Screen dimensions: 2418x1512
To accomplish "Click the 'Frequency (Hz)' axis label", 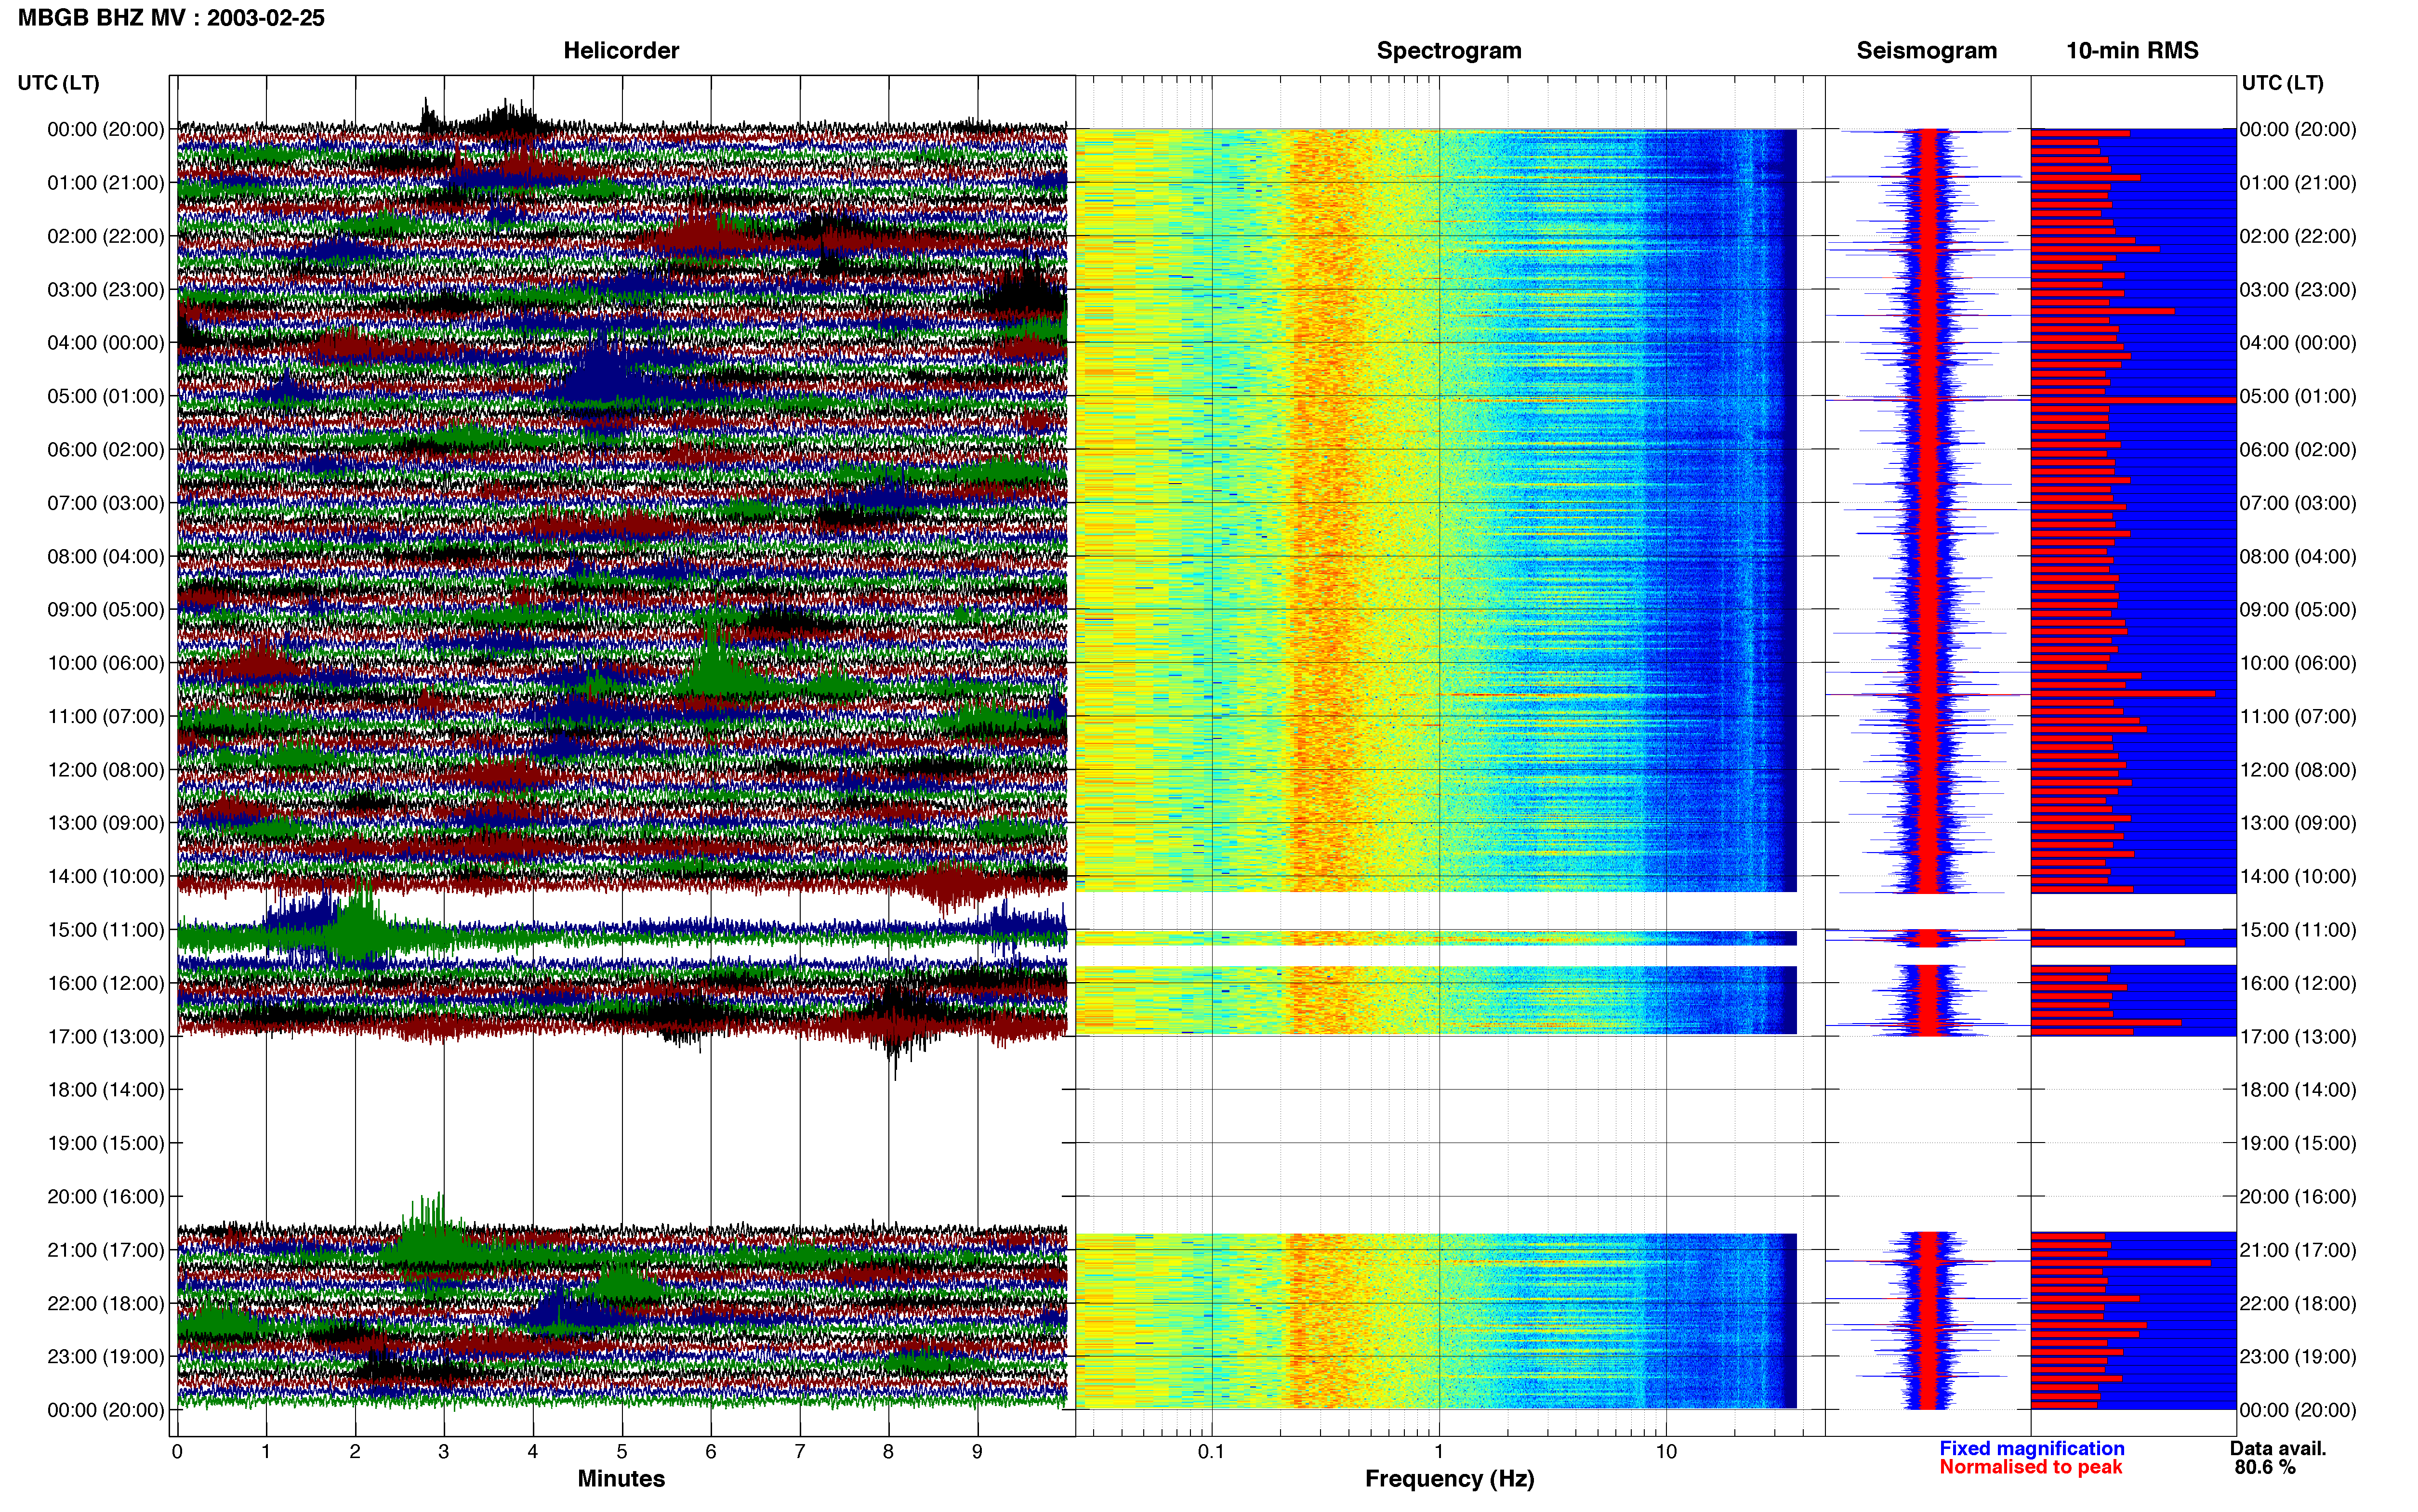I will (1449, 1479).
